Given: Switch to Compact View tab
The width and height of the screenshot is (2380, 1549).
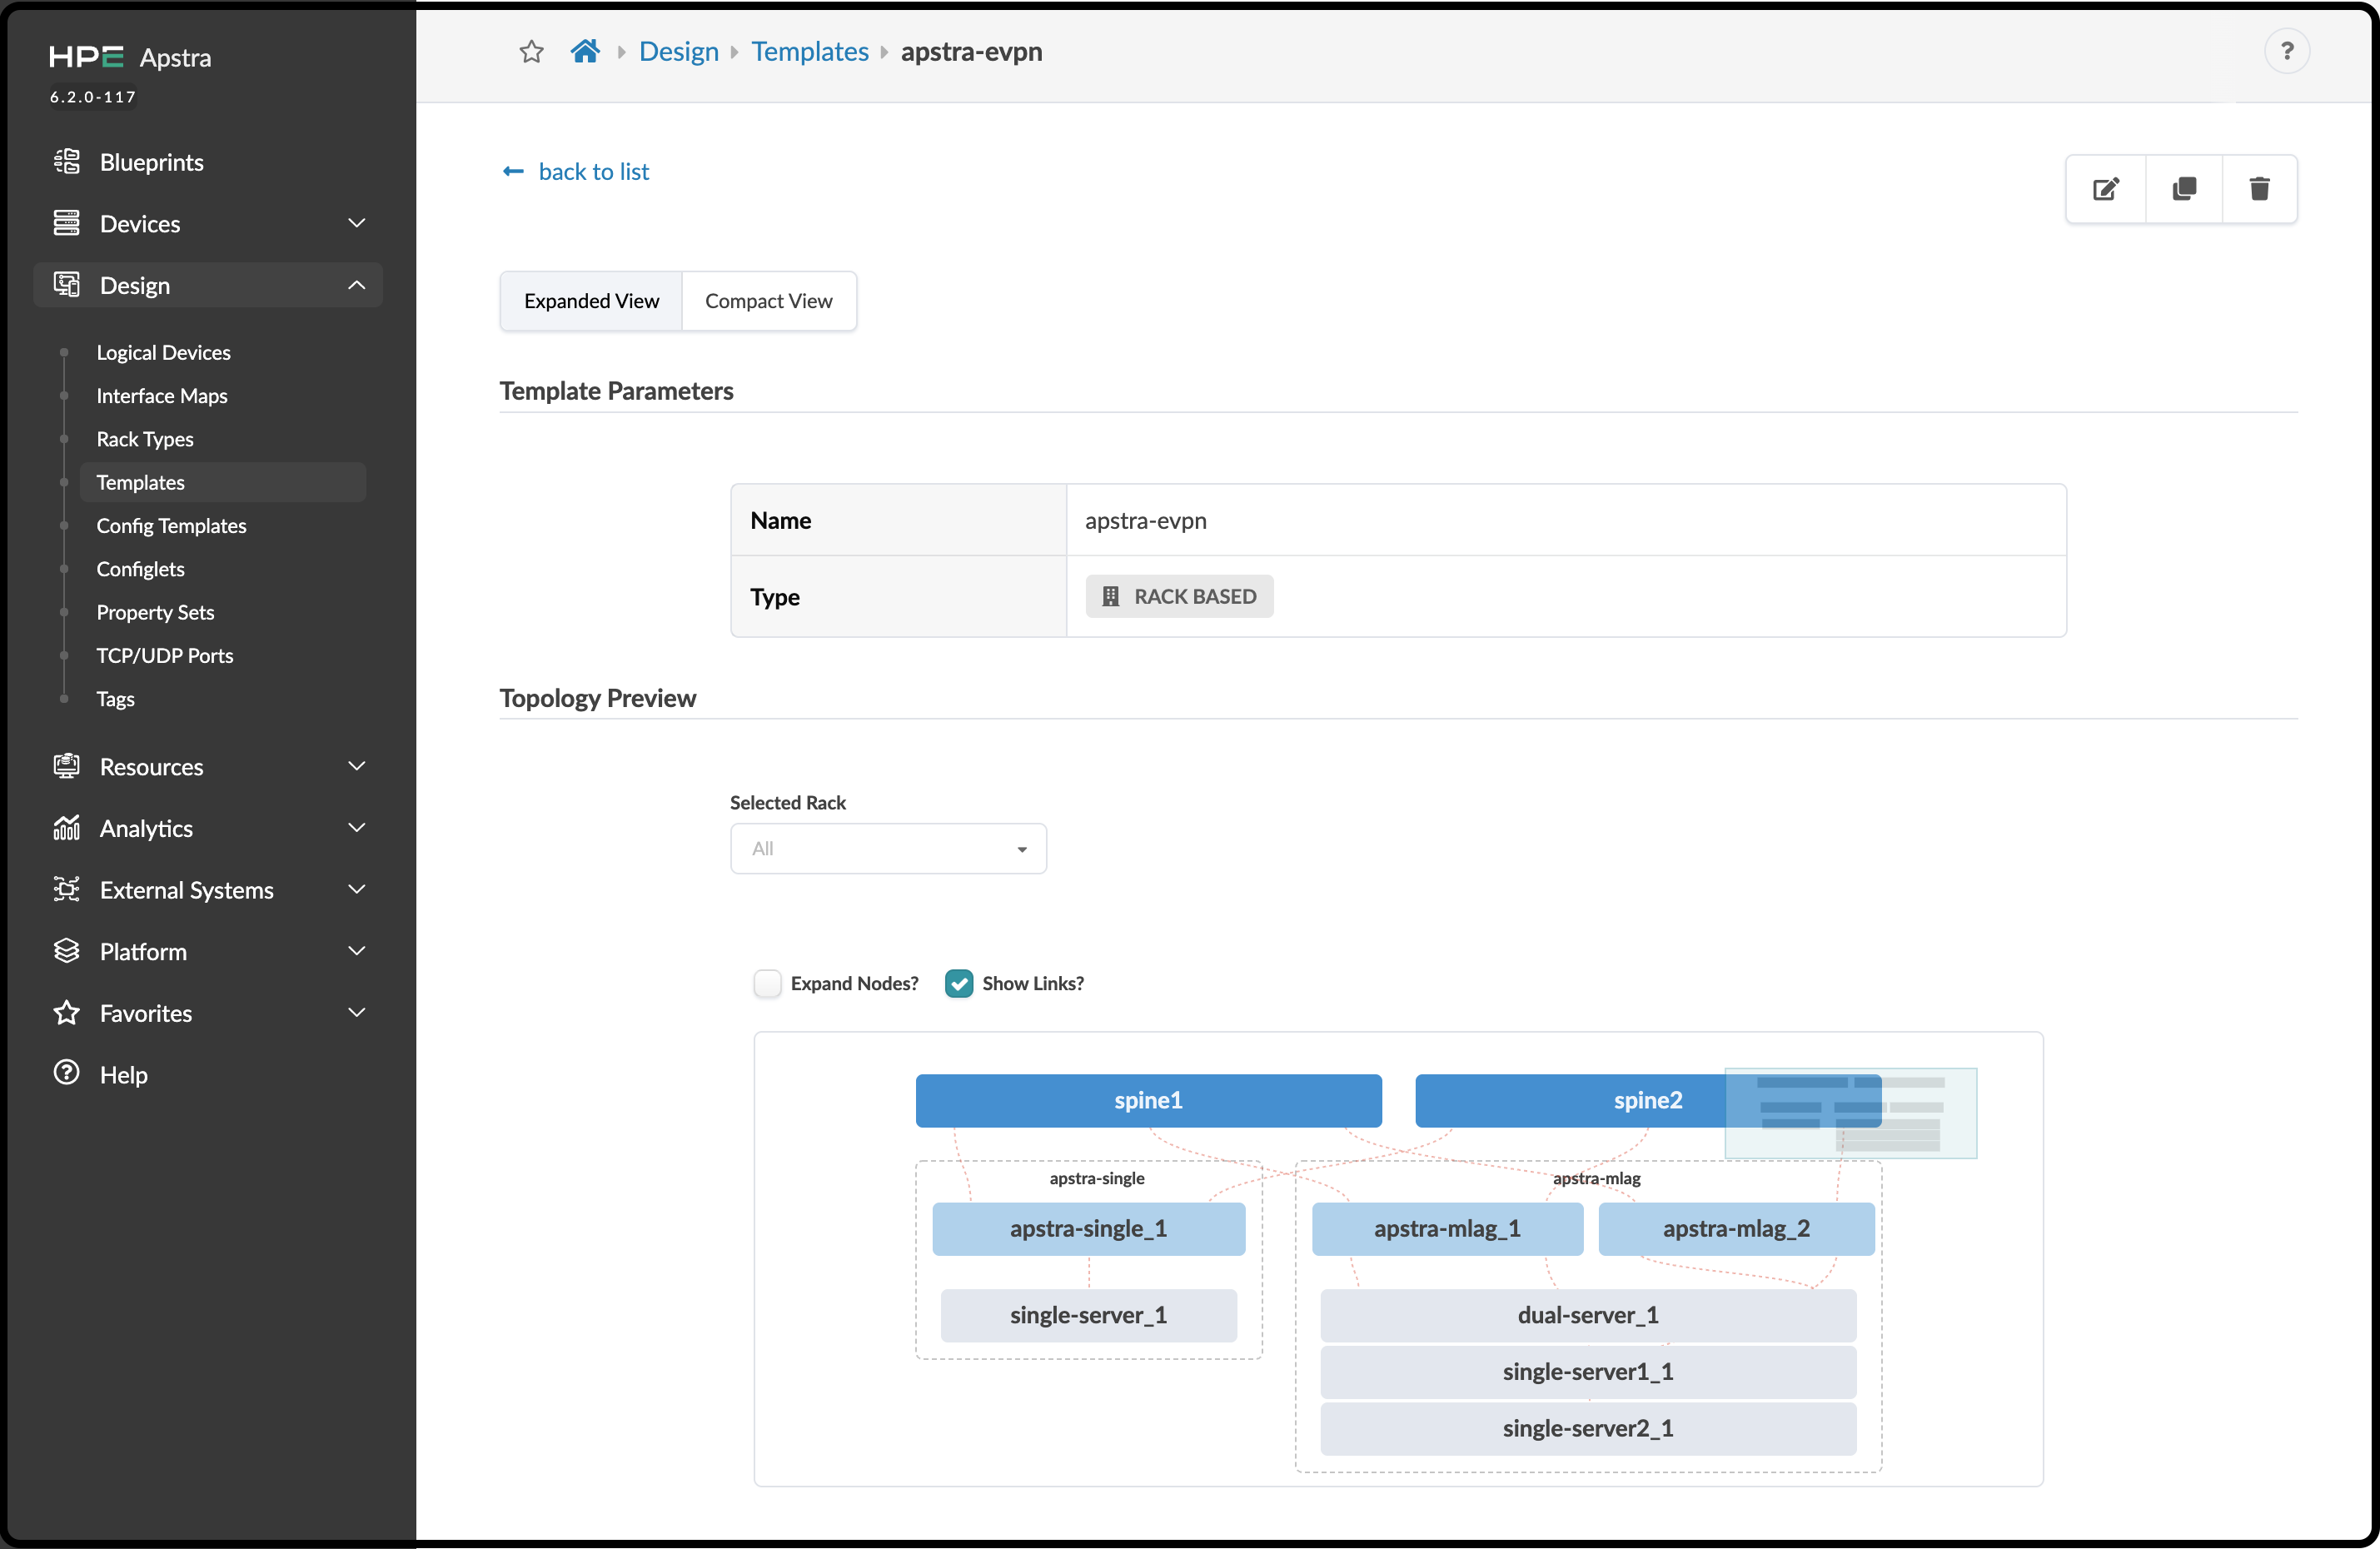Looking at the screenshot, I should (768, 301).
